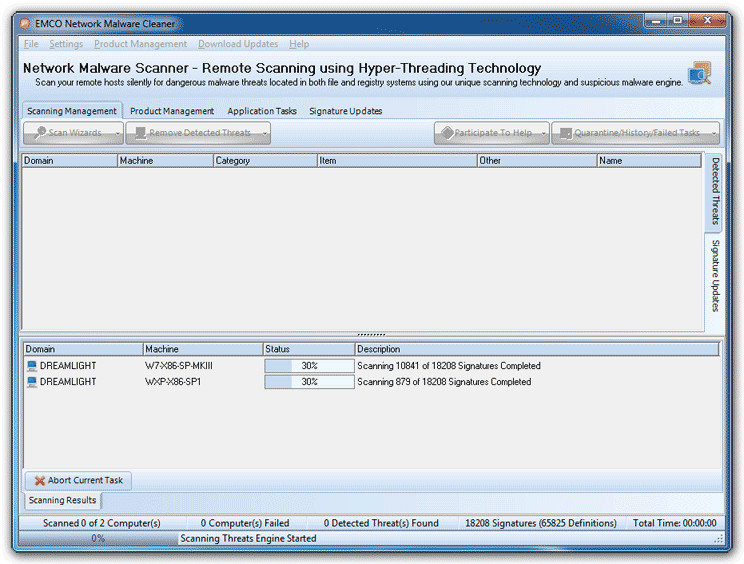This screenshot has width=744, height=564.
Task: Select the vertical Signature Updates side tab
Action: (715, 276)
